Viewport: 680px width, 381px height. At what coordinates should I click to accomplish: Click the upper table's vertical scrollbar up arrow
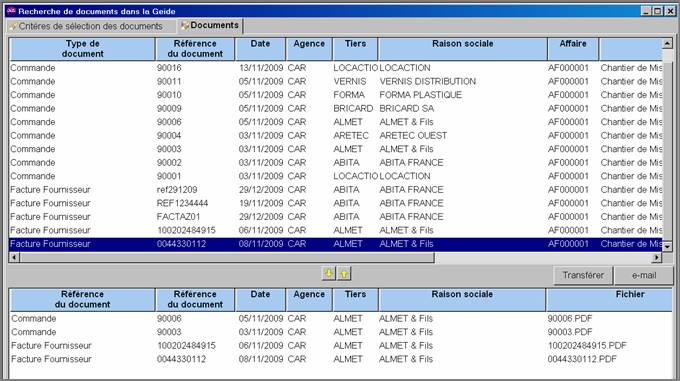[667, 43]
